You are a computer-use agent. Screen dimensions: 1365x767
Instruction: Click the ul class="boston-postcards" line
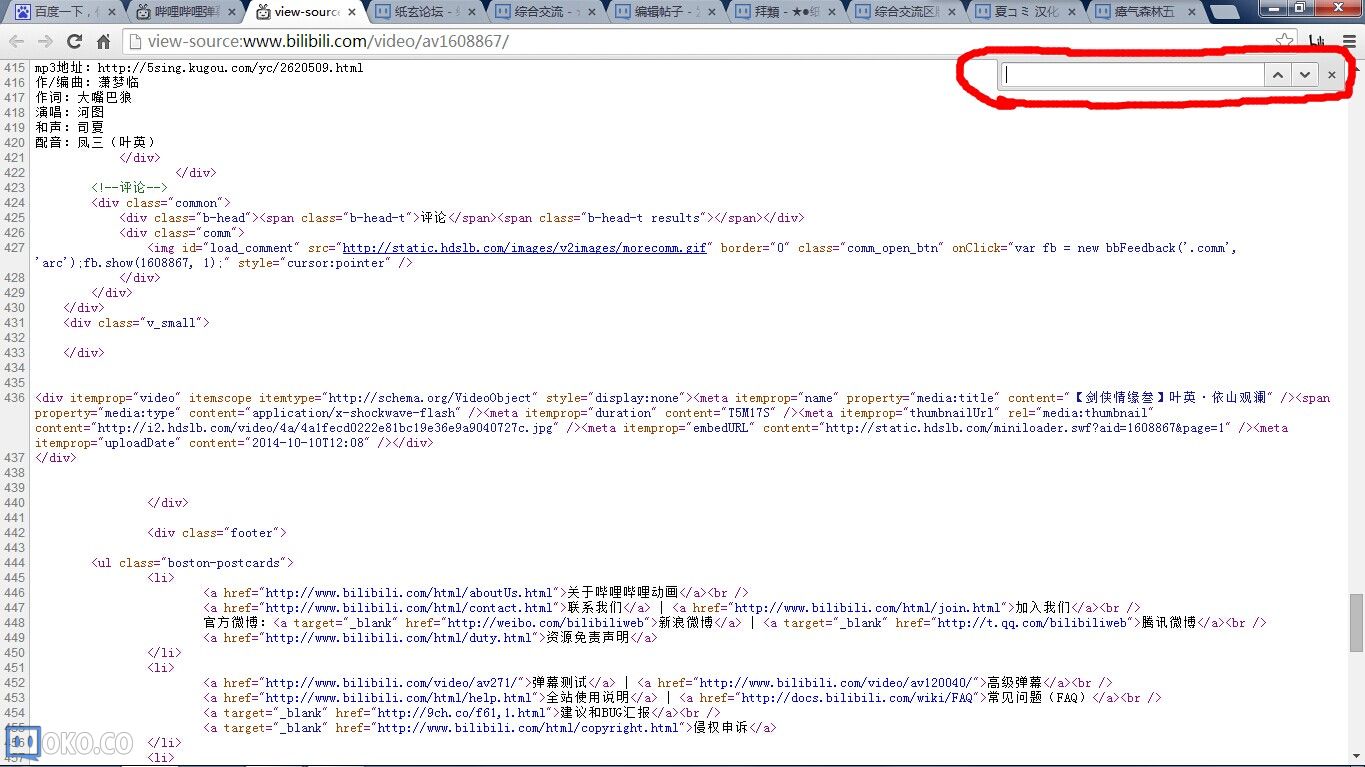click(192, 563)
